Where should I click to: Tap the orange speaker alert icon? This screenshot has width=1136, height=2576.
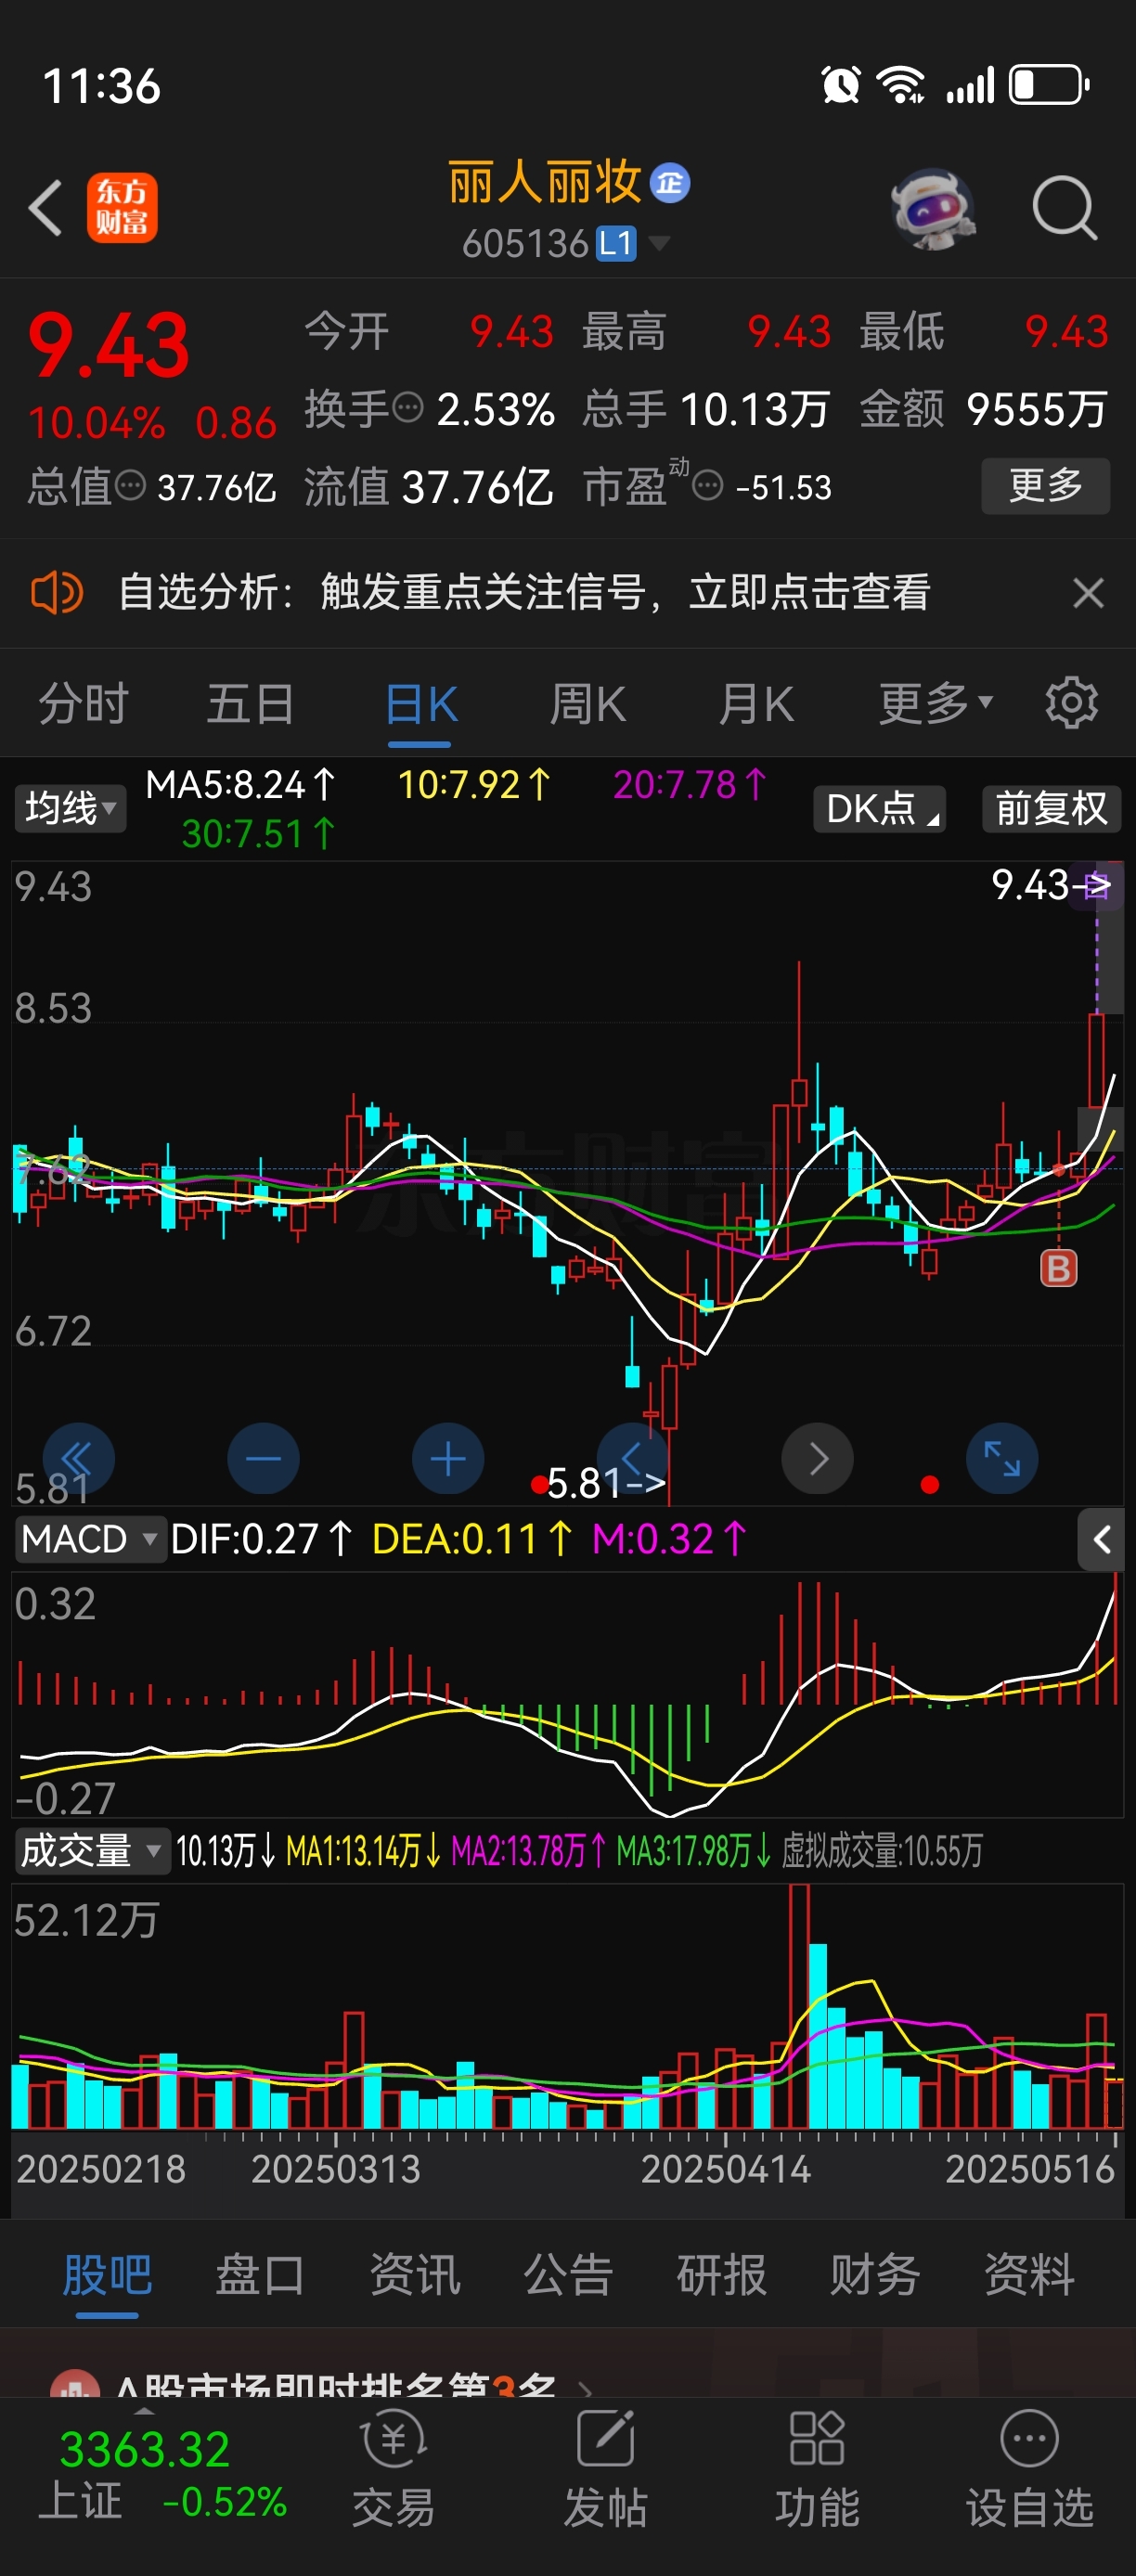point(57,593)
